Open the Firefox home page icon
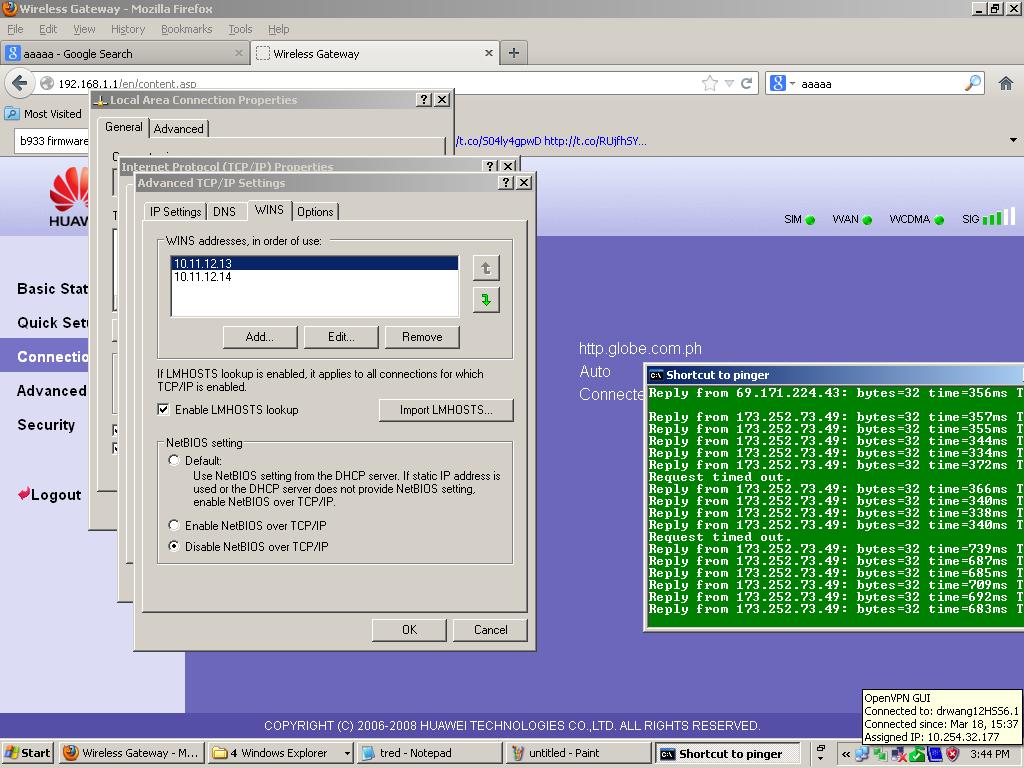Screen dimensions: 1024x768 1006,83
